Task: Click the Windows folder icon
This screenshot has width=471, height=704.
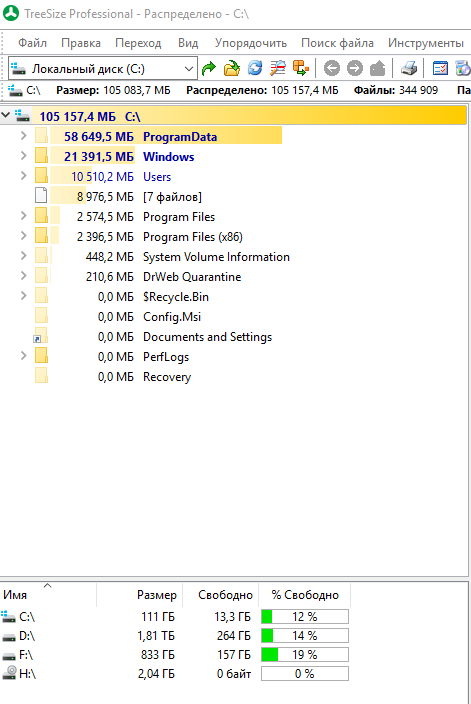Action: click(x=41, y=156)
